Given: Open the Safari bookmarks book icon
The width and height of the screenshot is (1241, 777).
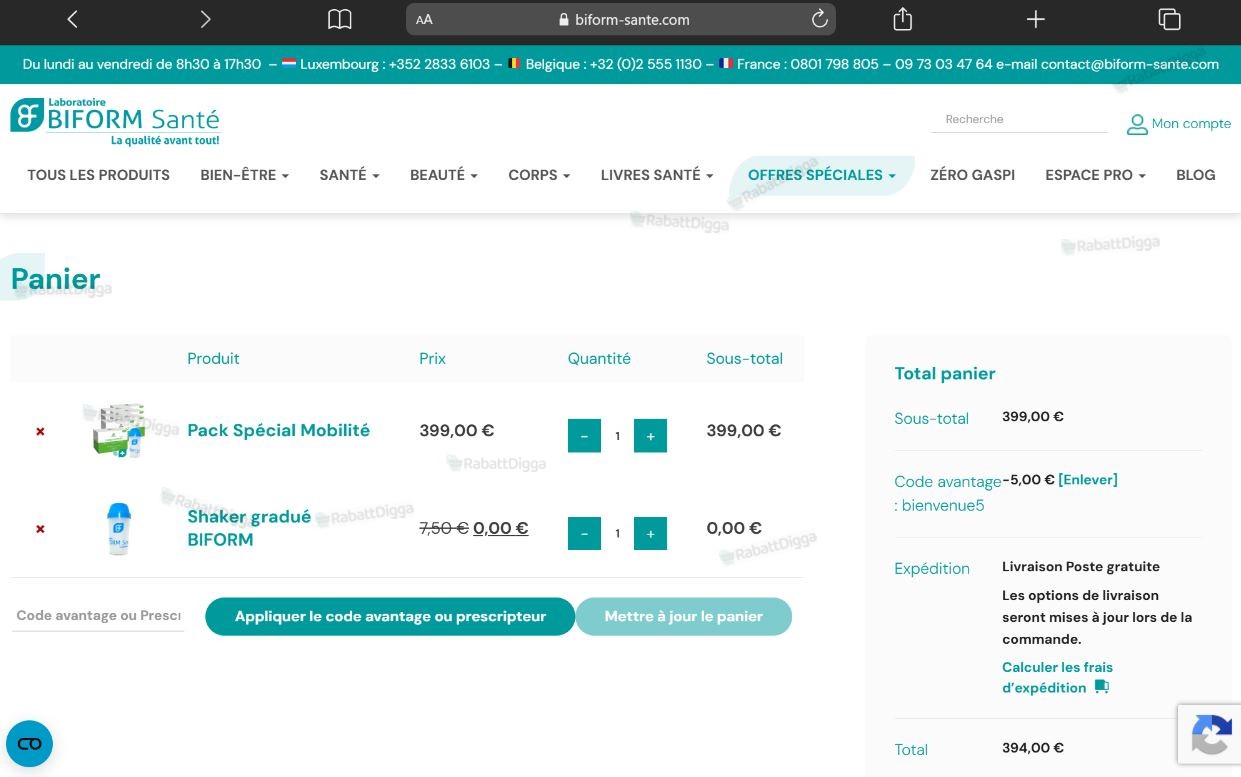Looking at the screenshot, I should pyautogui.click(x=340, y=19).
